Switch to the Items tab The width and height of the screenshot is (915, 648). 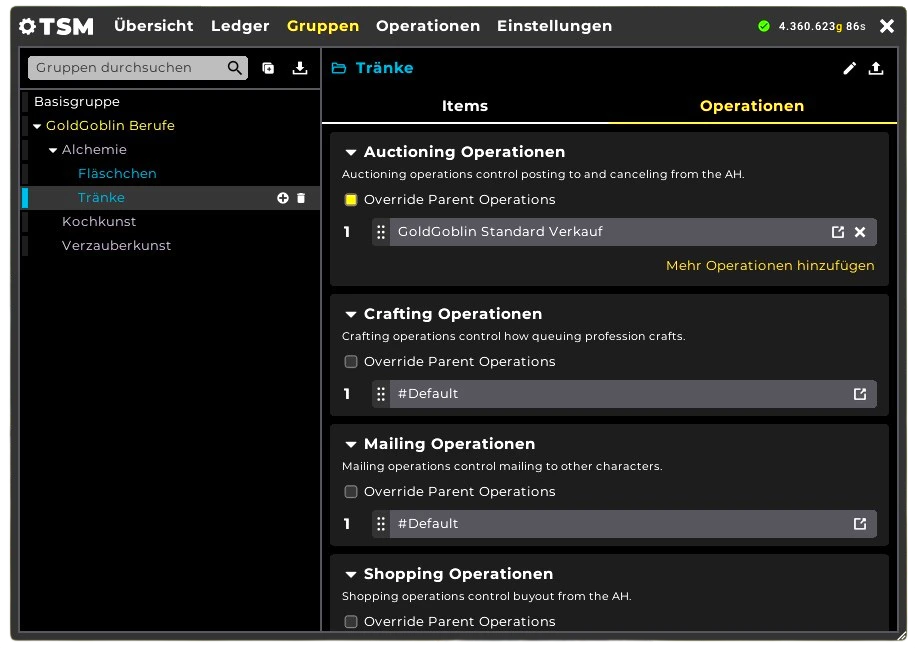click(x=465, y=106)
